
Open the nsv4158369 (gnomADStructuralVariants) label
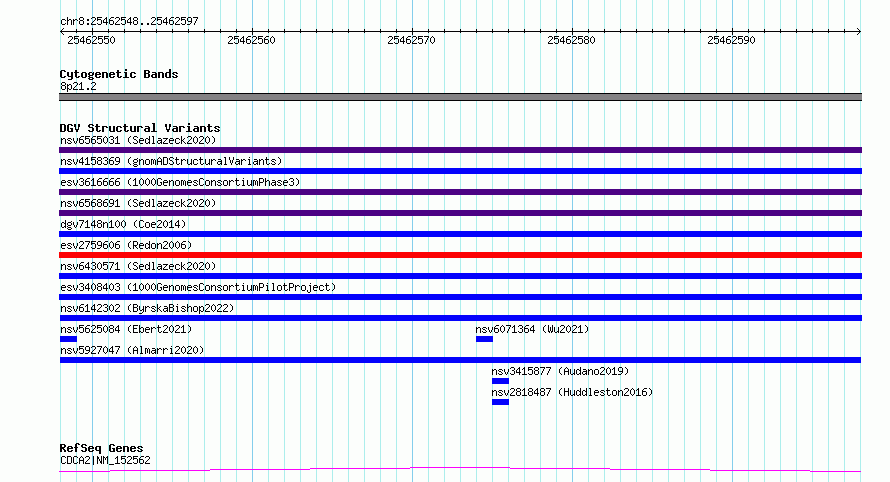click(x=171, y=161)
